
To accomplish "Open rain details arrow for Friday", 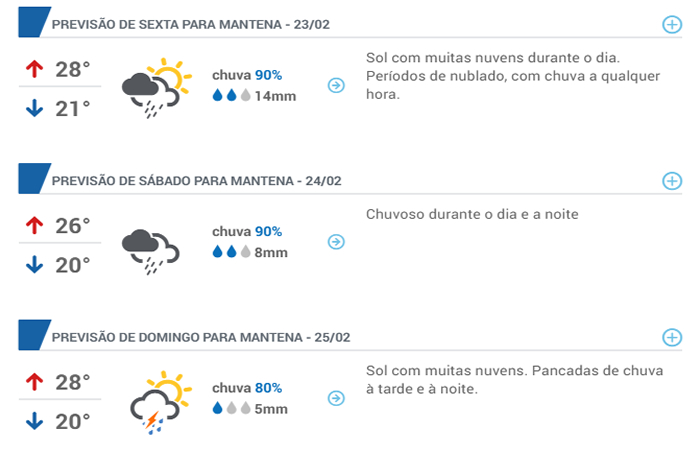I will tap(336, 85).
